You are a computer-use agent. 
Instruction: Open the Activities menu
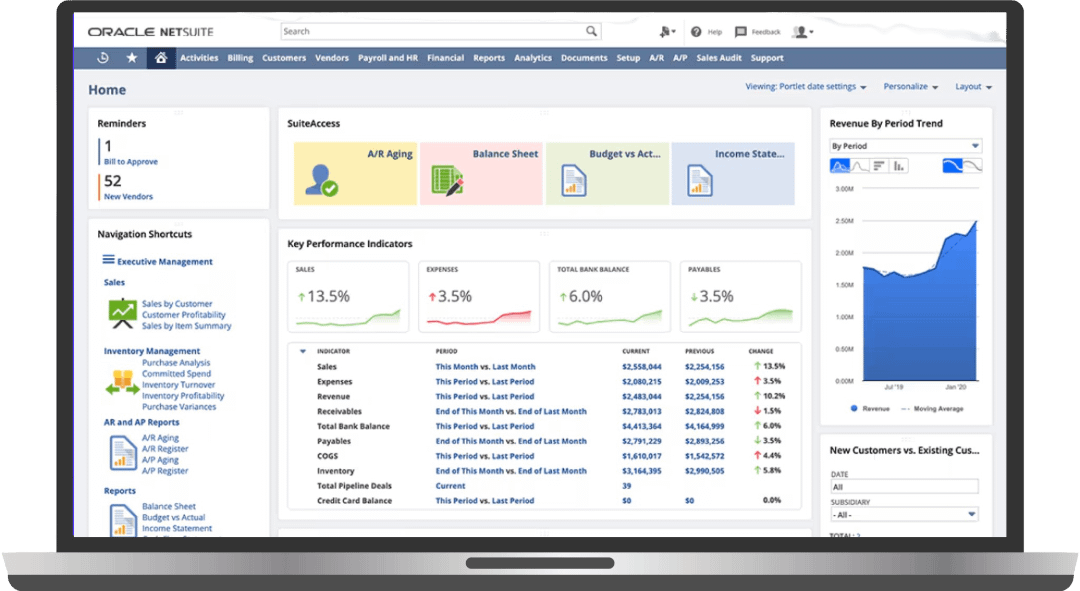(199, 58)
